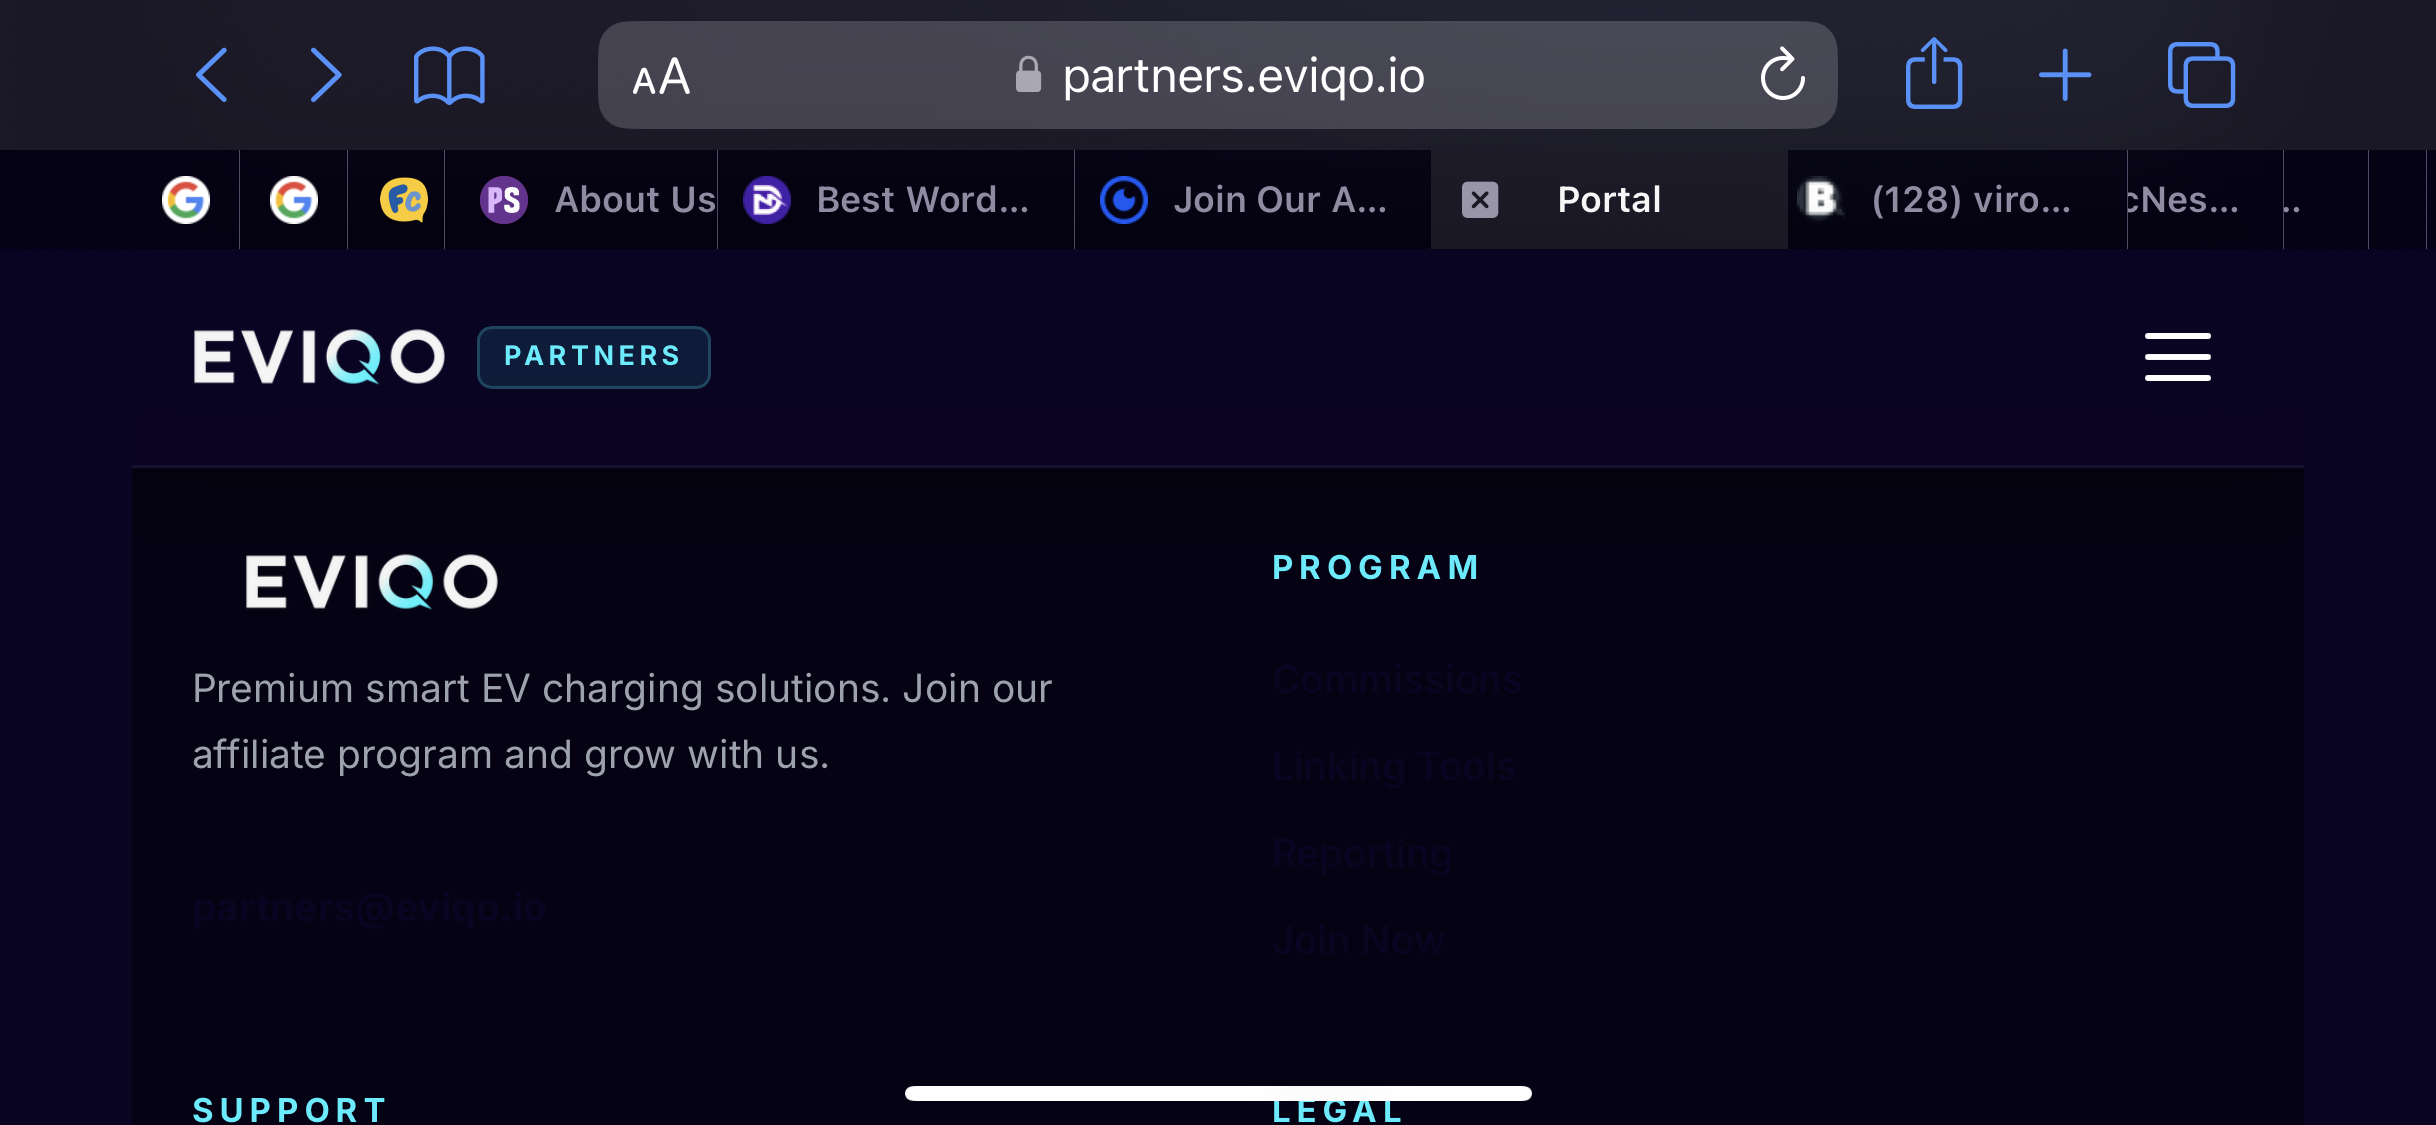Open the AA reader text-size menu

661,76
